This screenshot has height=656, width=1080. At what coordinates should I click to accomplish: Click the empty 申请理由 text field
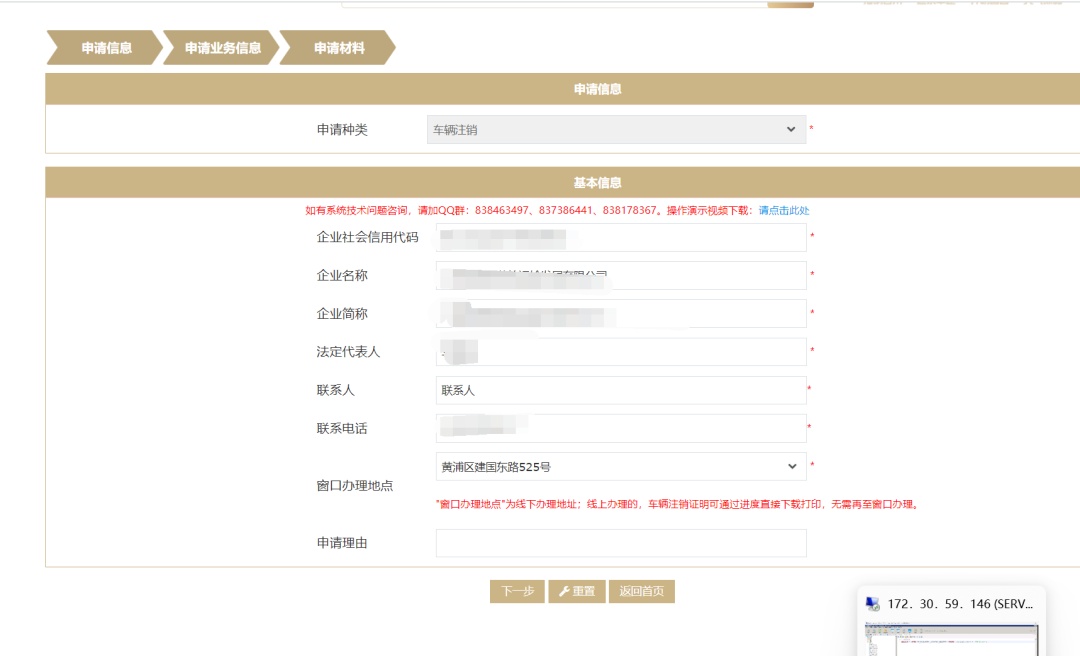pyautogui.click(x=620, y=543)
